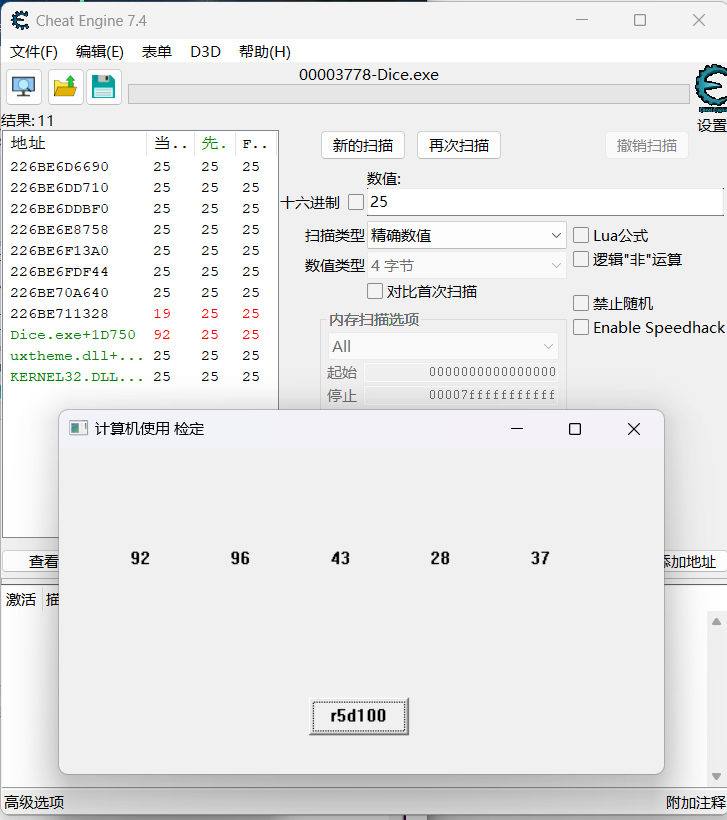Select address row 226BE6DDBF0
The width and height of the screenshot is (727, 820).
[140, 209]
